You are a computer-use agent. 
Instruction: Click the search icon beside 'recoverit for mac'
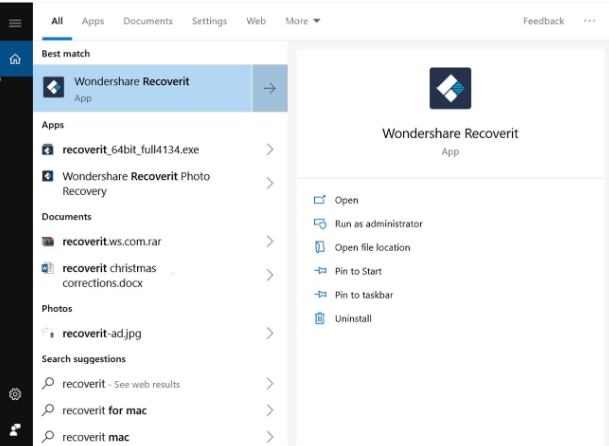(48, 410)
